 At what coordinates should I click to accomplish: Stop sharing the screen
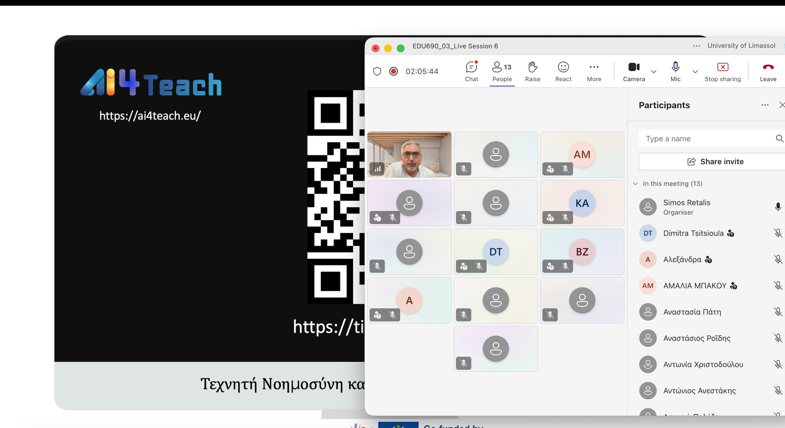pos(722,72)
